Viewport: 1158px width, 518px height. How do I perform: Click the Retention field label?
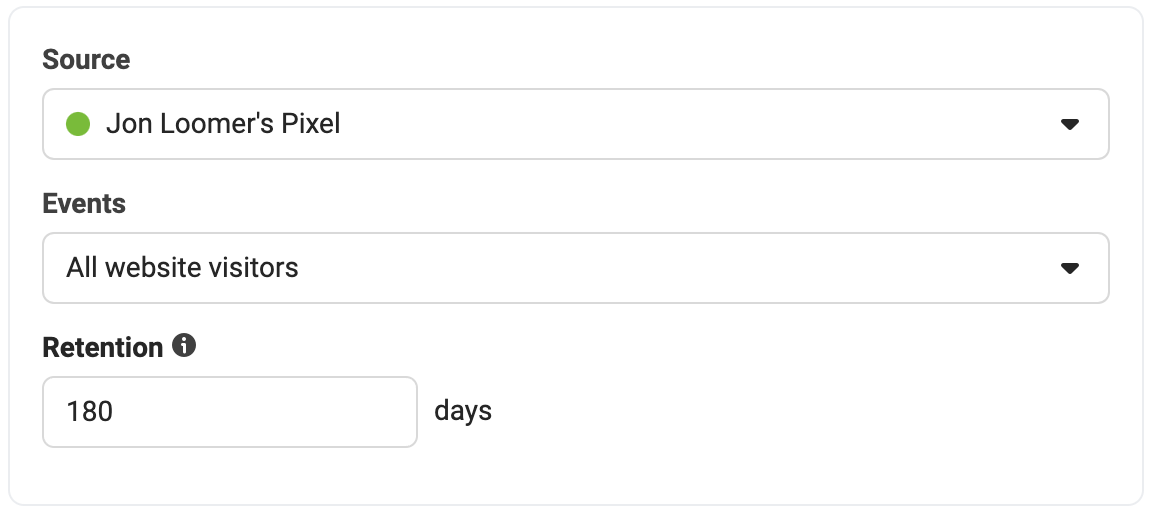point(103,347)
